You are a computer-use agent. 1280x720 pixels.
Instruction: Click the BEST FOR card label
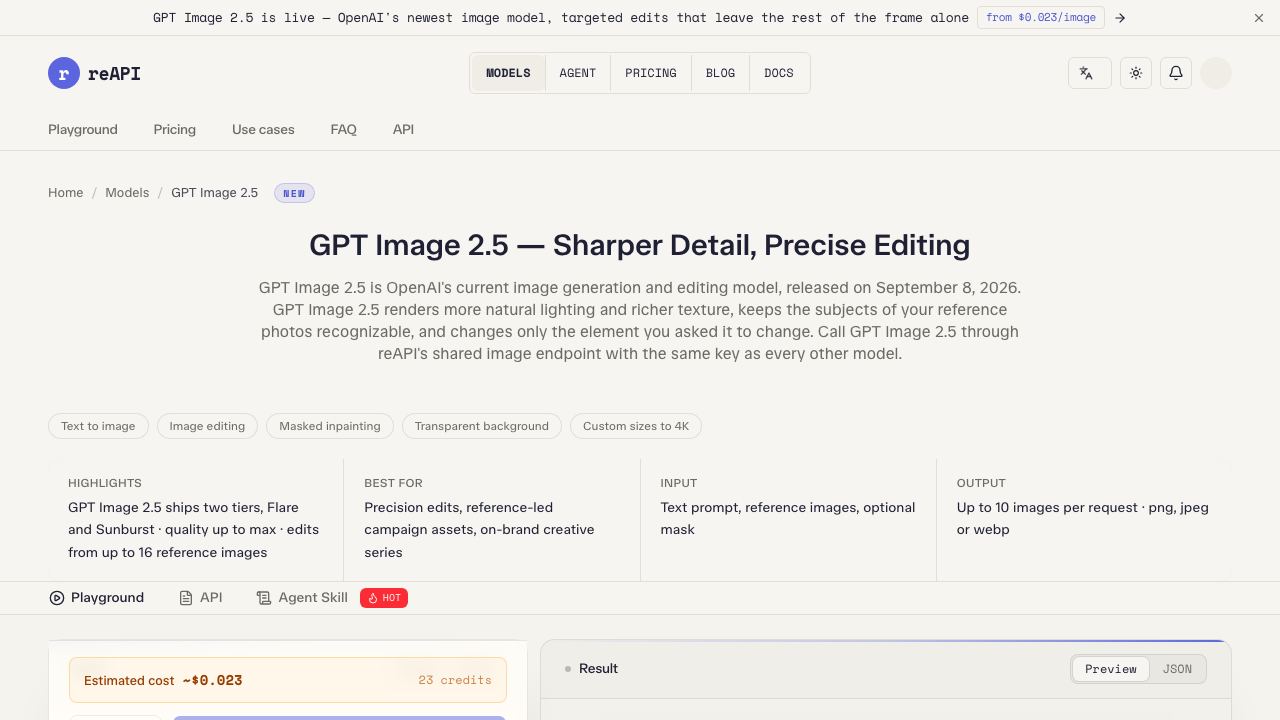pos(393,483)
